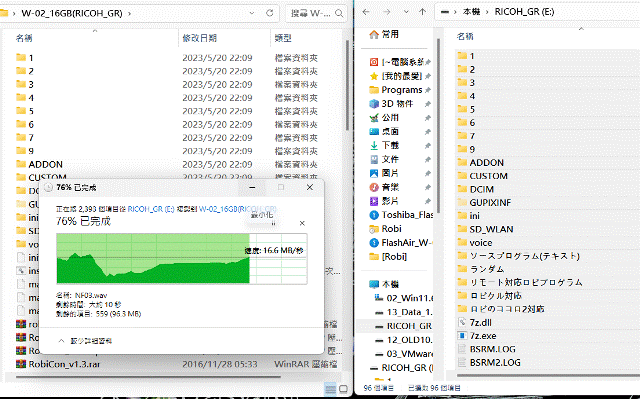Click the 影片 video icon in the sidebar
640x399 pixels.
tap(374, 201)
